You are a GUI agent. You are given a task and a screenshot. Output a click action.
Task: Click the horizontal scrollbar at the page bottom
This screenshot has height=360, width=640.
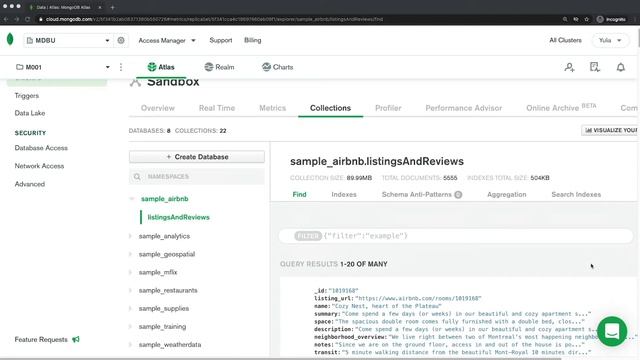click(x=282, y=359)
